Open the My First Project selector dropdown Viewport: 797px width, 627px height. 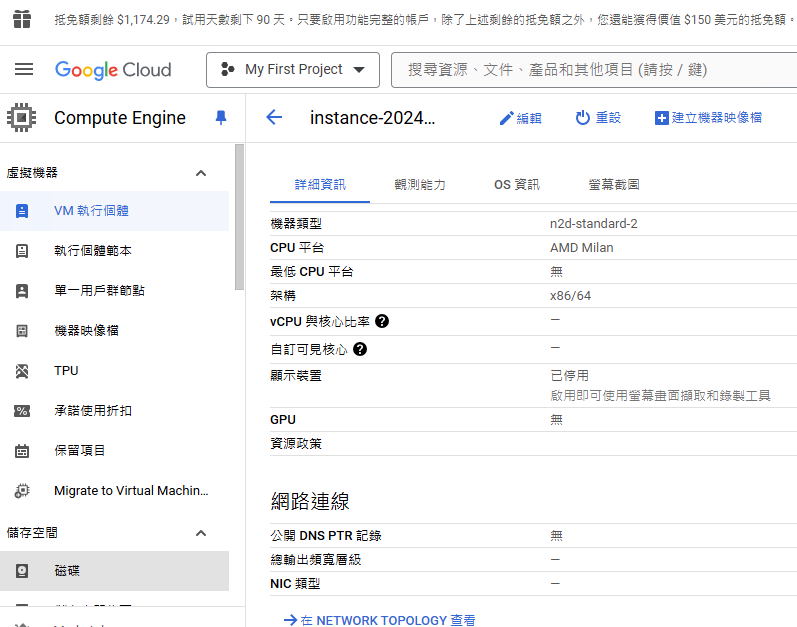click(x=293, y=70)
